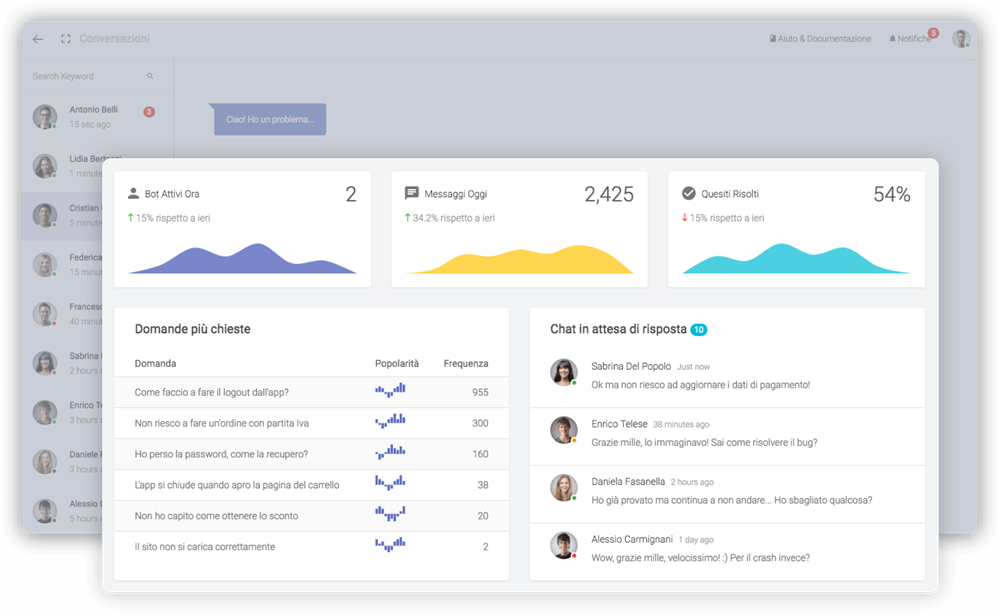Screen dimensions: 1000x616
Task: Click the Bot Attivi Ora person icon
Action: click(133, 193)
